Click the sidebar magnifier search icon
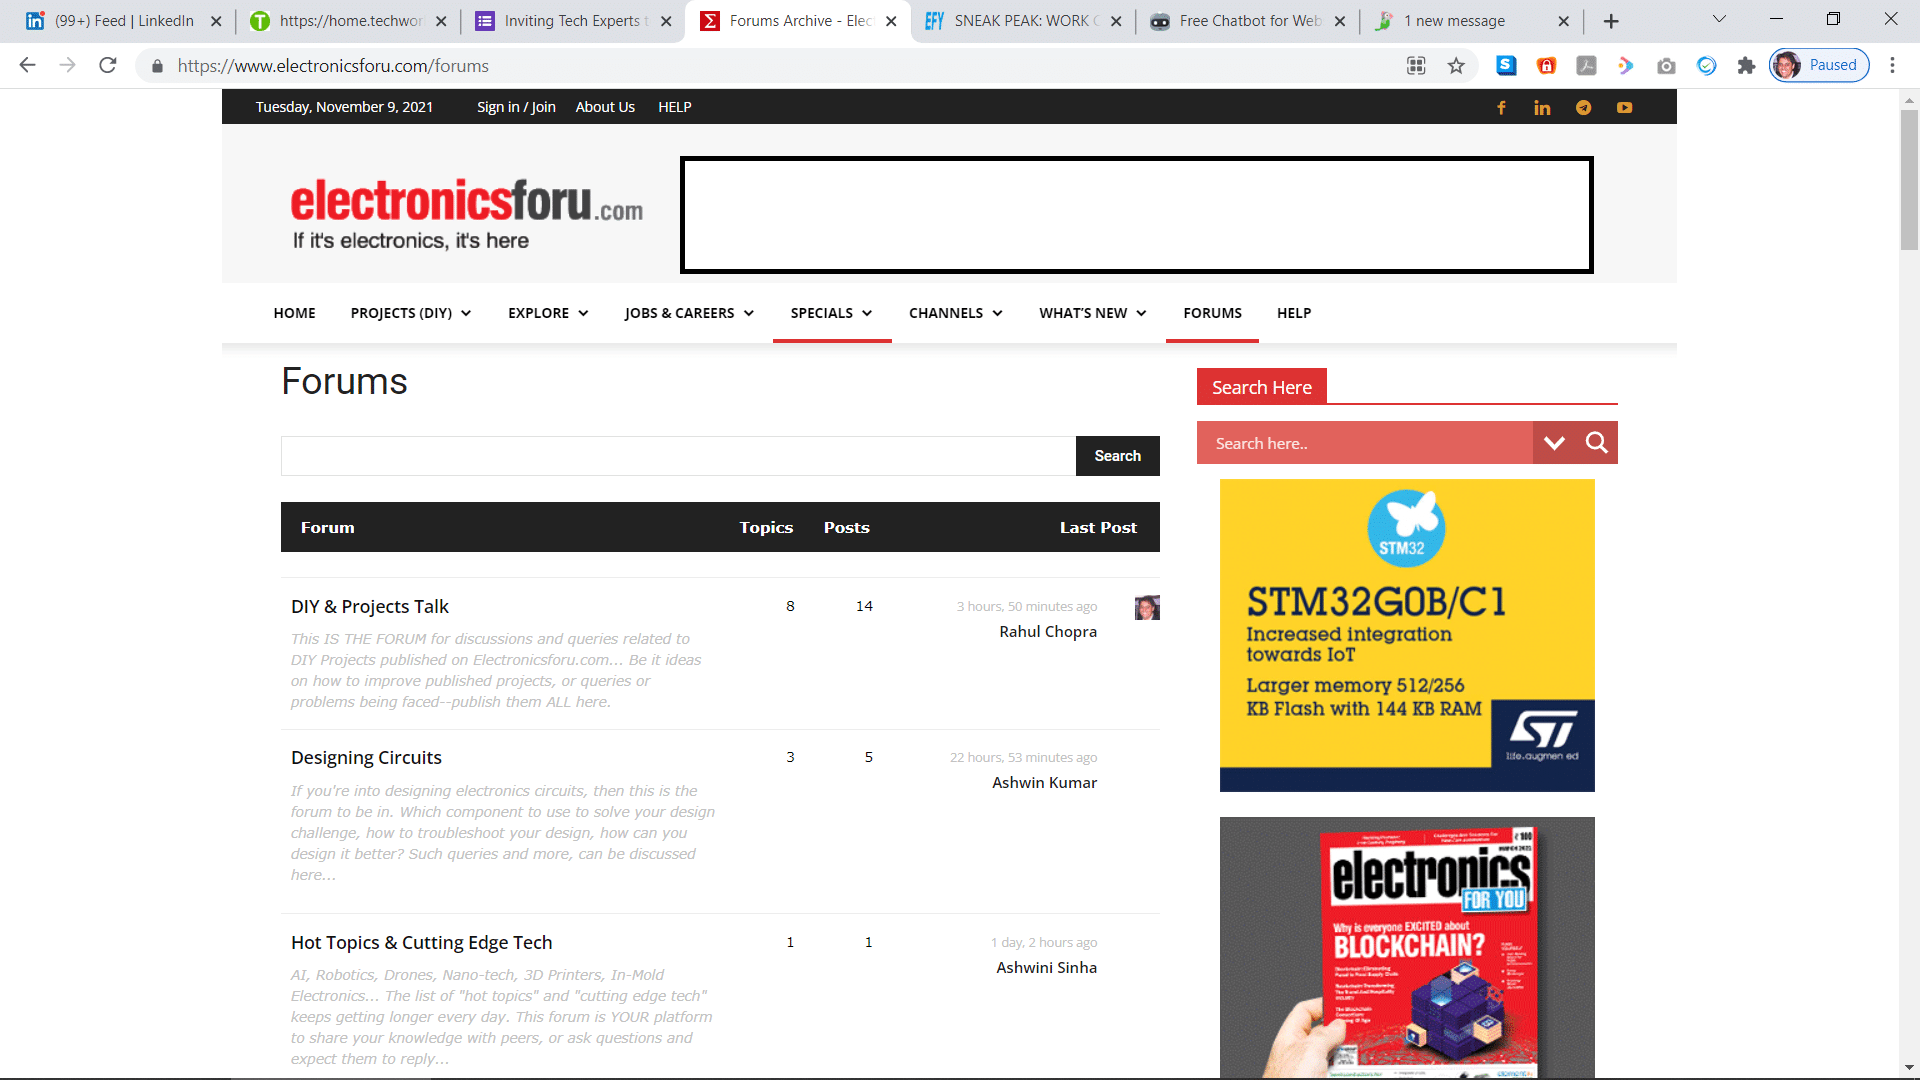Viewport: 1920px width, 1080px height. click(x=1597, y=443)
